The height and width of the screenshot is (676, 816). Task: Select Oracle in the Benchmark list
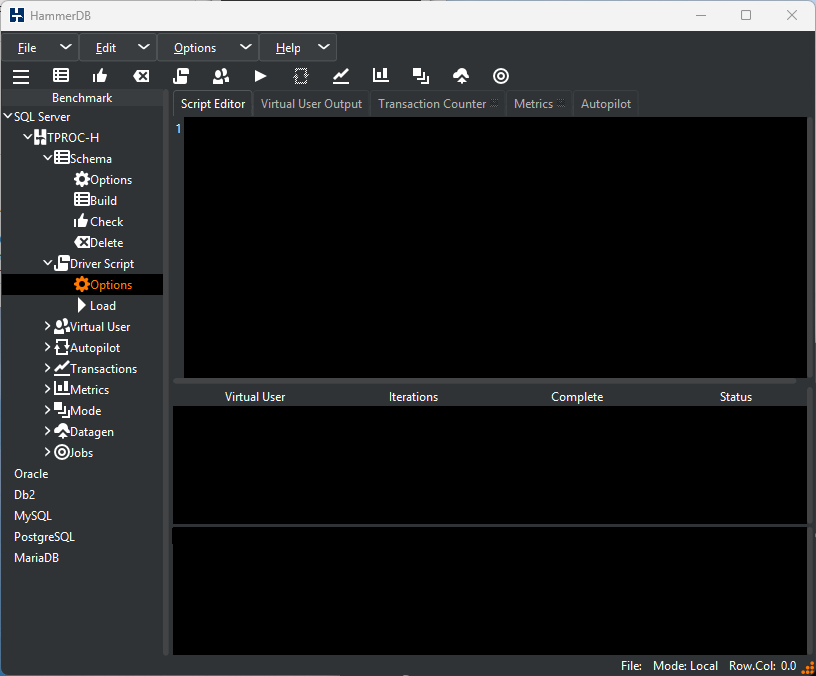31,474
